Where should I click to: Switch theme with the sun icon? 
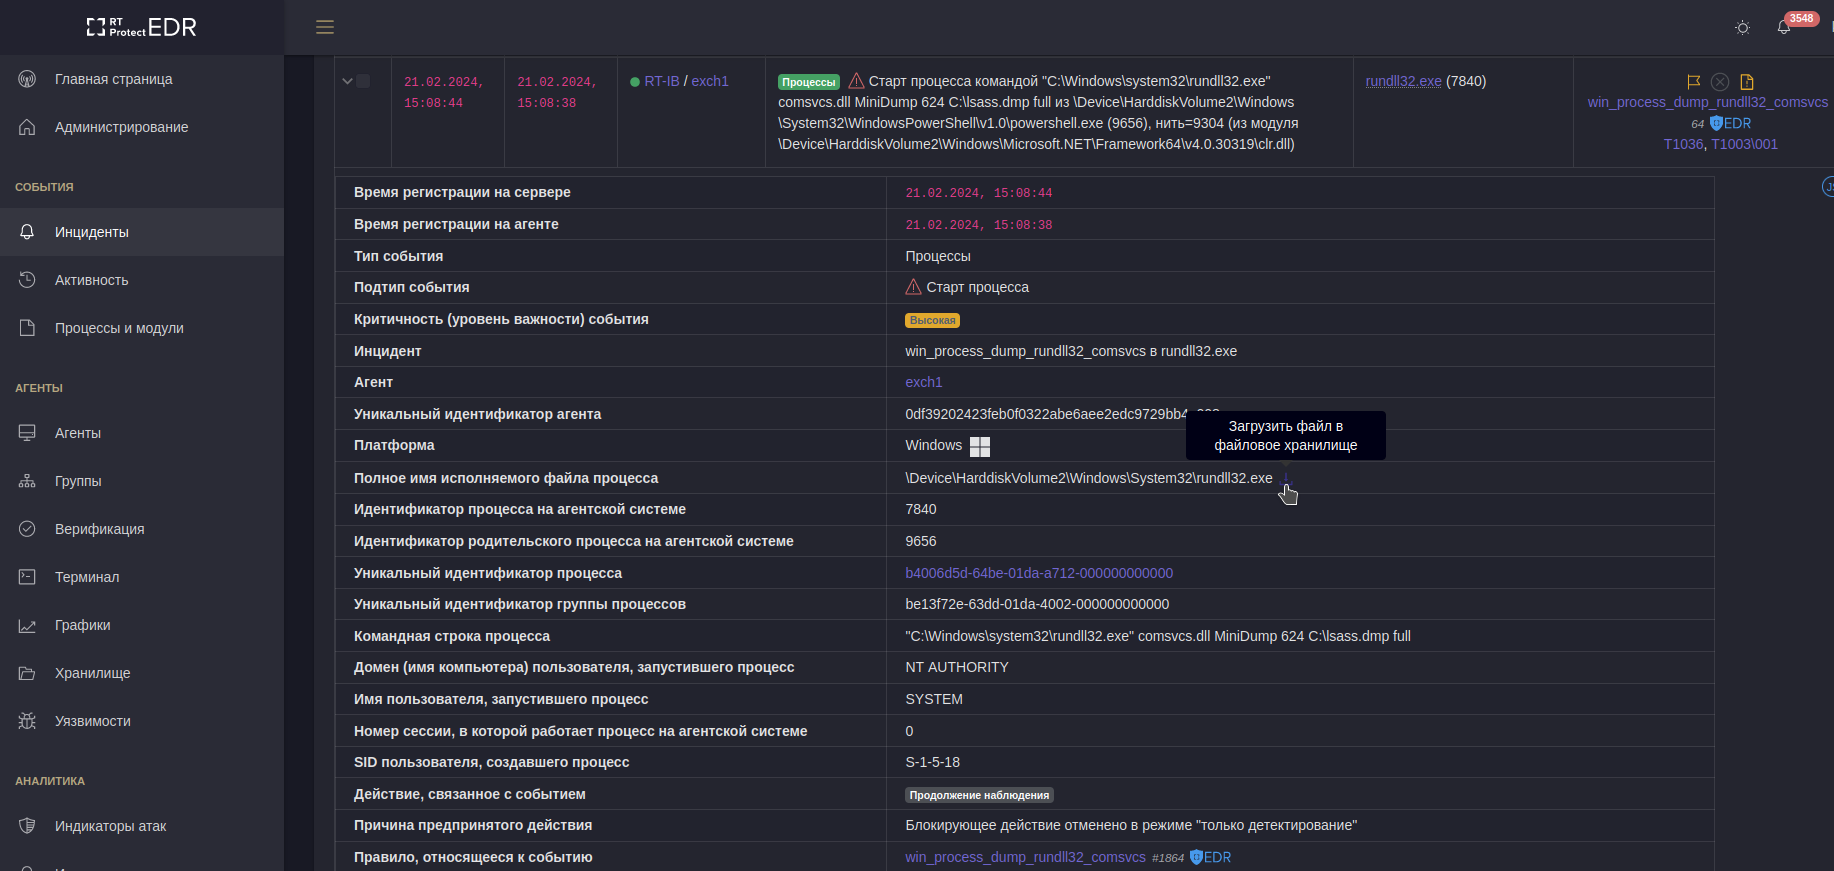coord(1743,28)
